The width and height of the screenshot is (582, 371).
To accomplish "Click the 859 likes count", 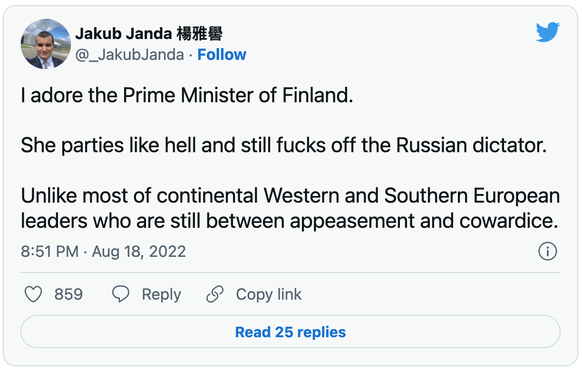I will point(68,295).
